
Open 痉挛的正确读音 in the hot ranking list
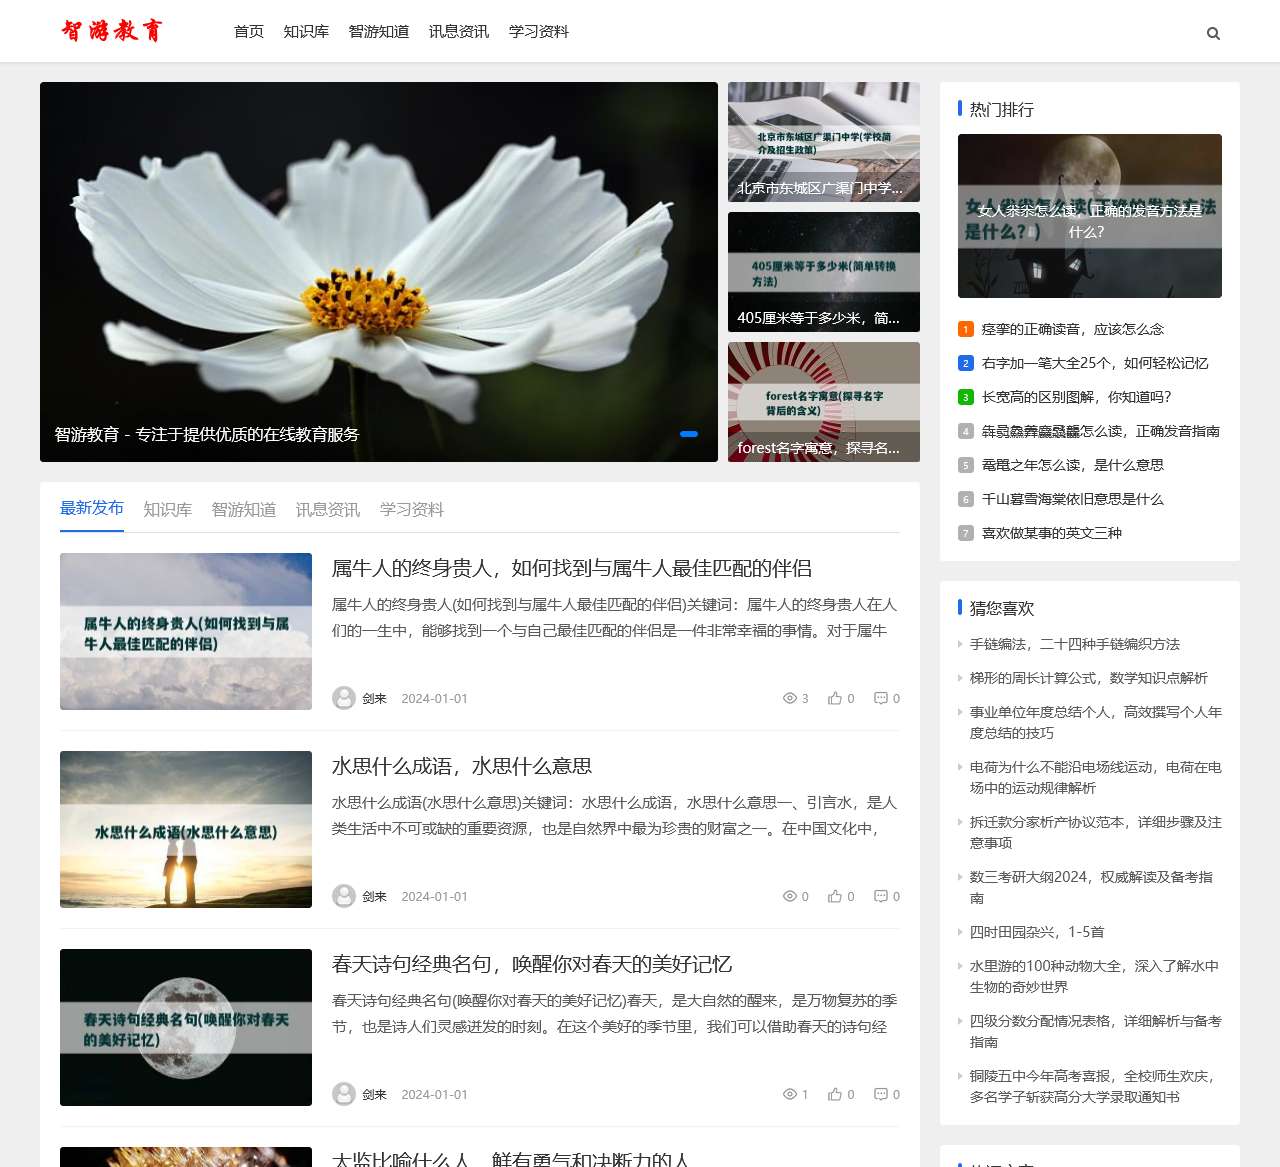click(1073, 328)
